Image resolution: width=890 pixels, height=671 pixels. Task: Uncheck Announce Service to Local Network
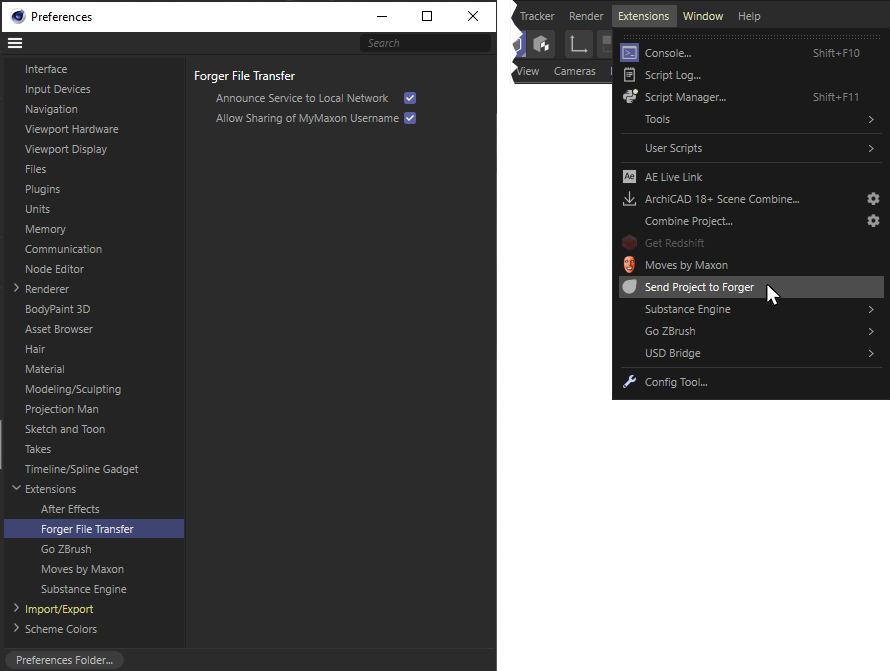tap(410, 98)
